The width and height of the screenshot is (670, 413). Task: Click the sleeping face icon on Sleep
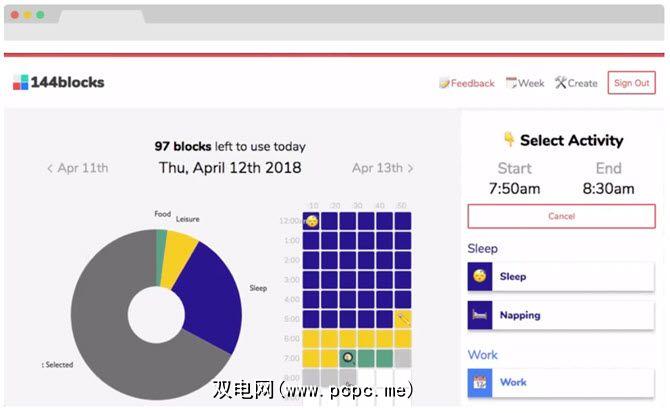480,277
